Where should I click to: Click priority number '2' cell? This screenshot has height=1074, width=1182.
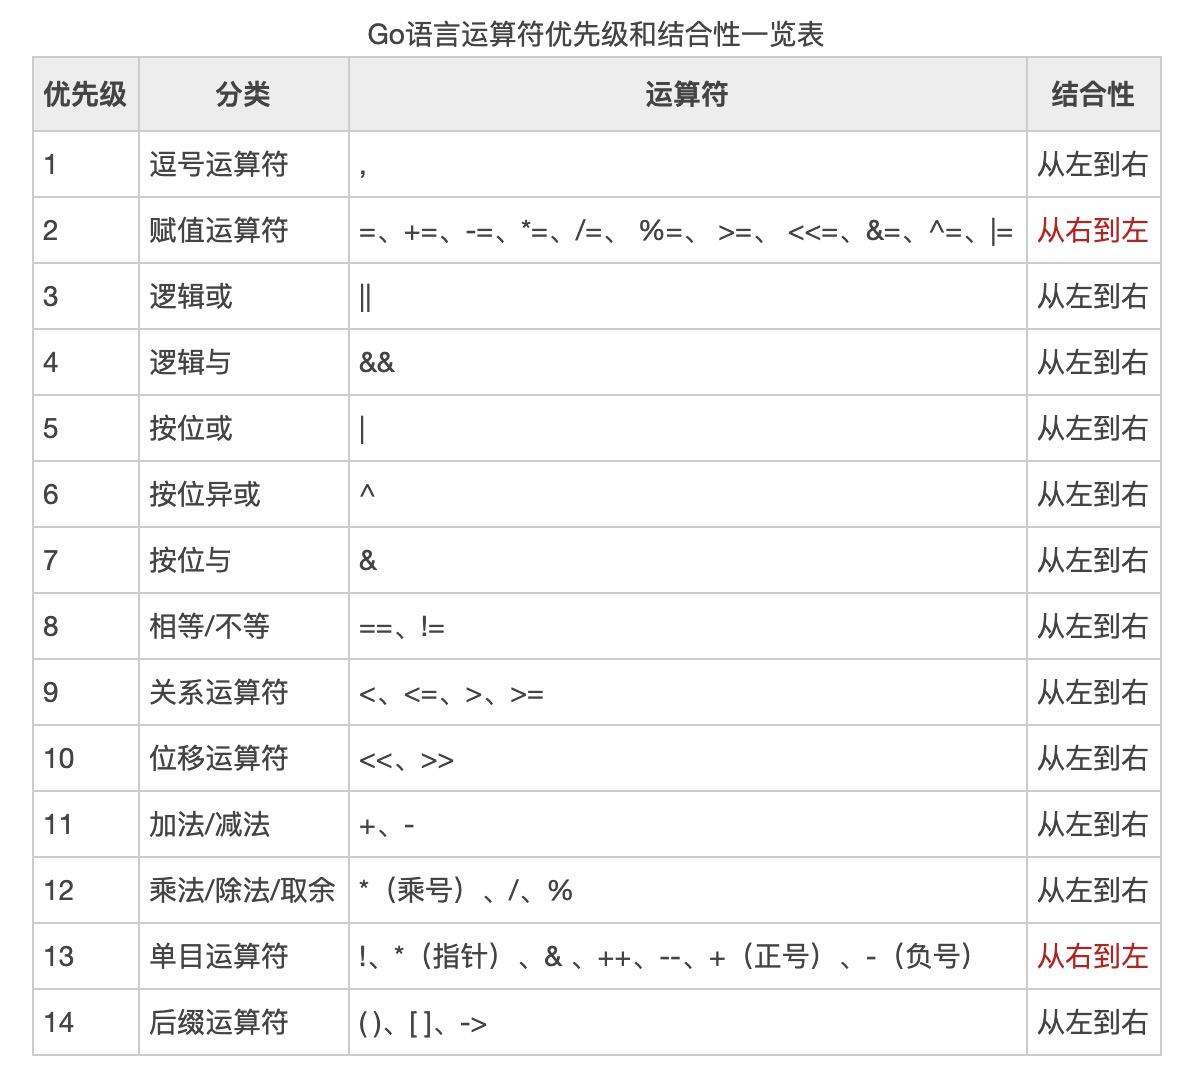coord(85,231)
